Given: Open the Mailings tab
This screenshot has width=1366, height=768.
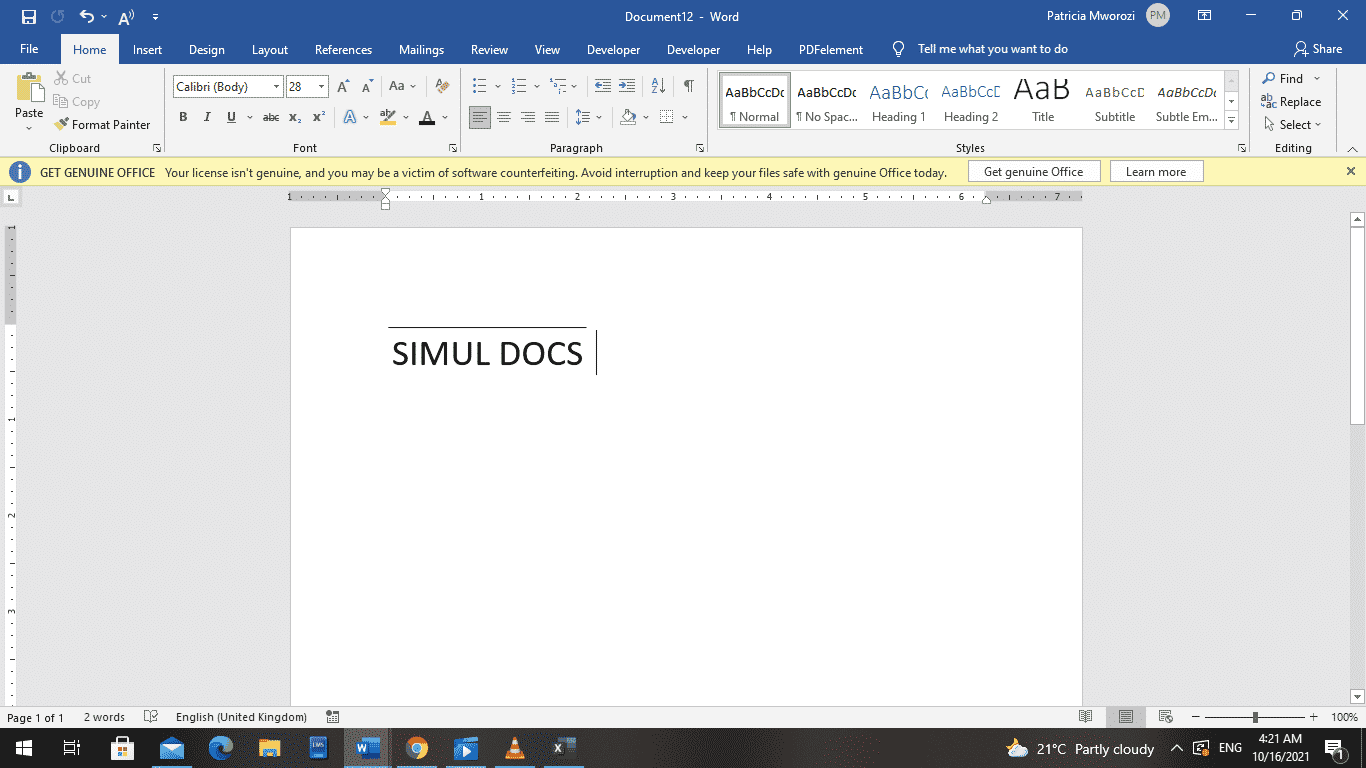Looking at the screenshot, I should (421, 49).
